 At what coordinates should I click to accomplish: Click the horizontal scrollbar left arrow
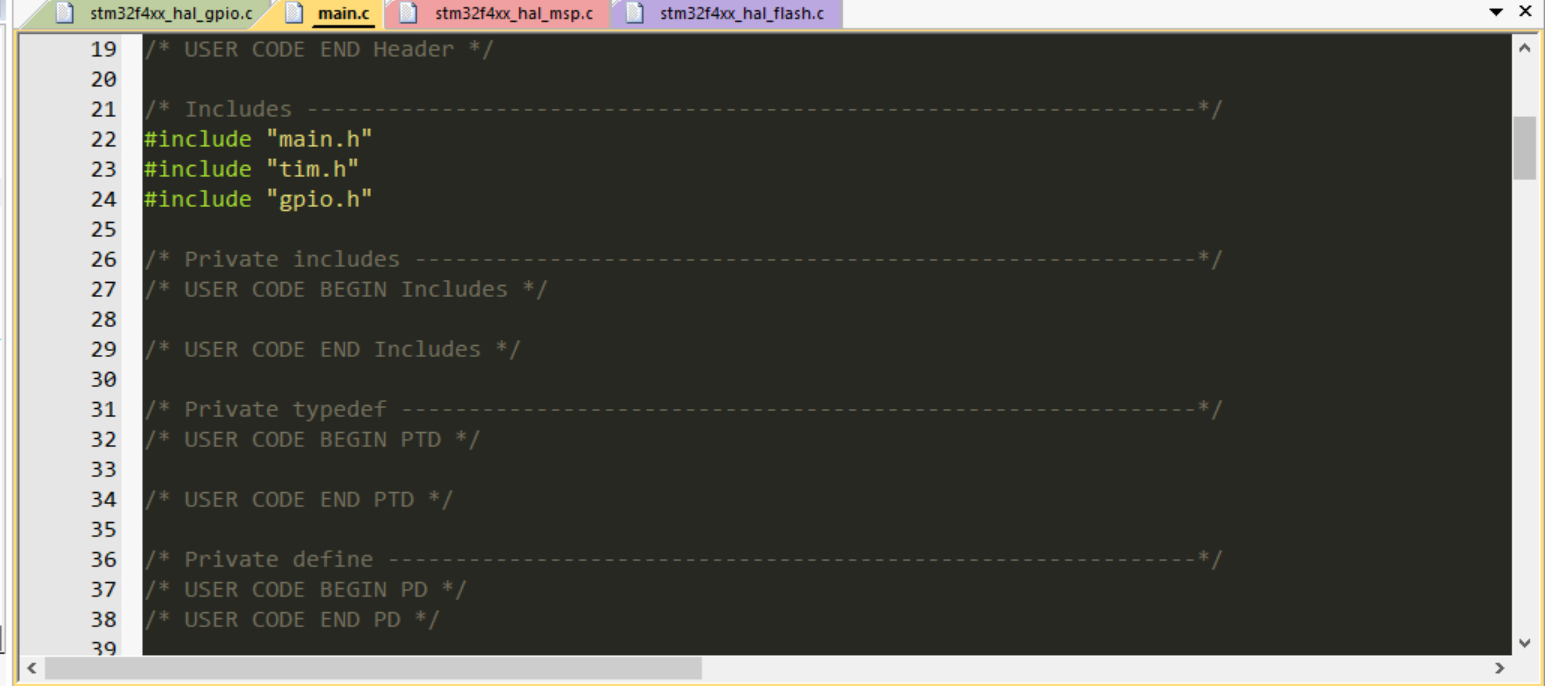click(x=32, y=667)
